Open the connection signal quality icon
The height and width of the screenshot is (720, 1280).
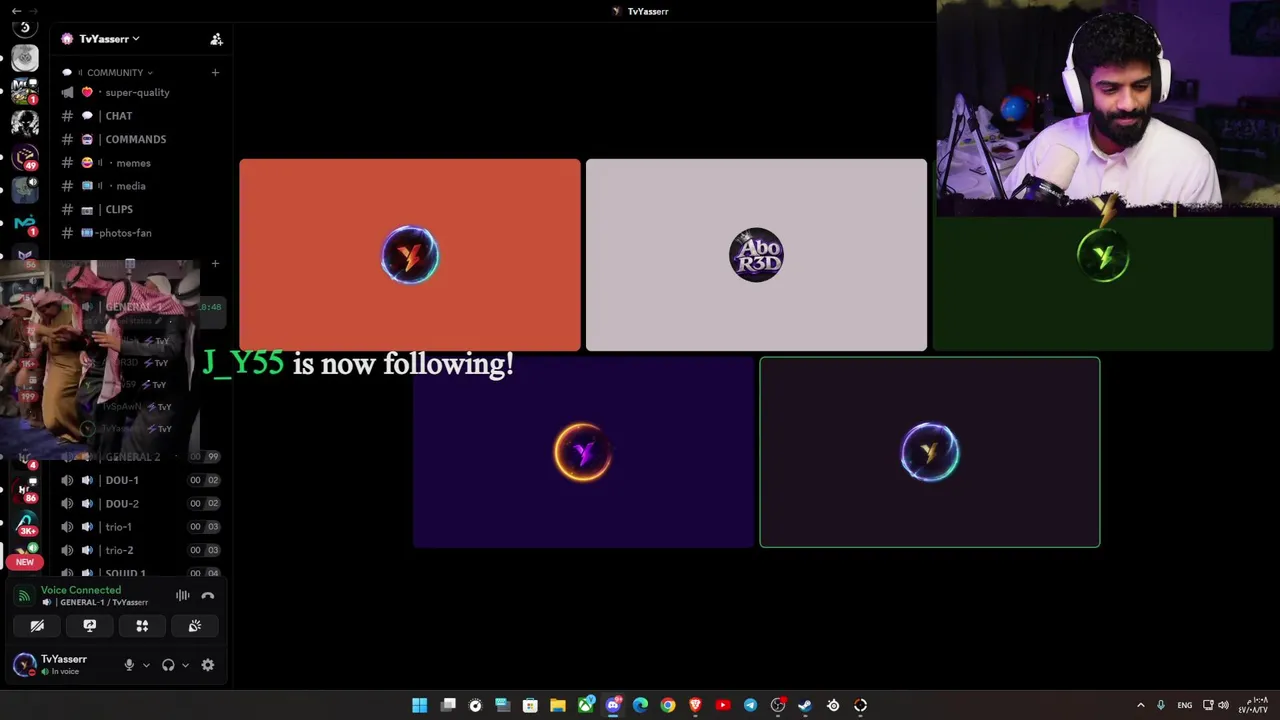(x=24, y=596)
